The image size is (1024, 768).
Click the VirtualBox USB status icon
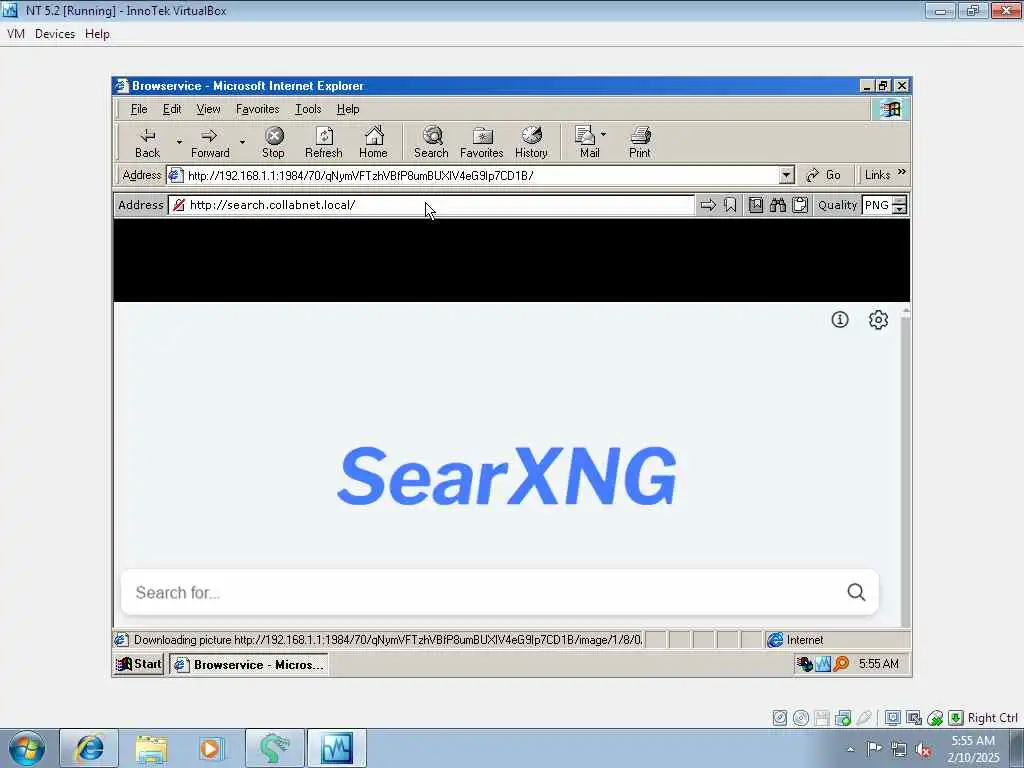point(864,718)
